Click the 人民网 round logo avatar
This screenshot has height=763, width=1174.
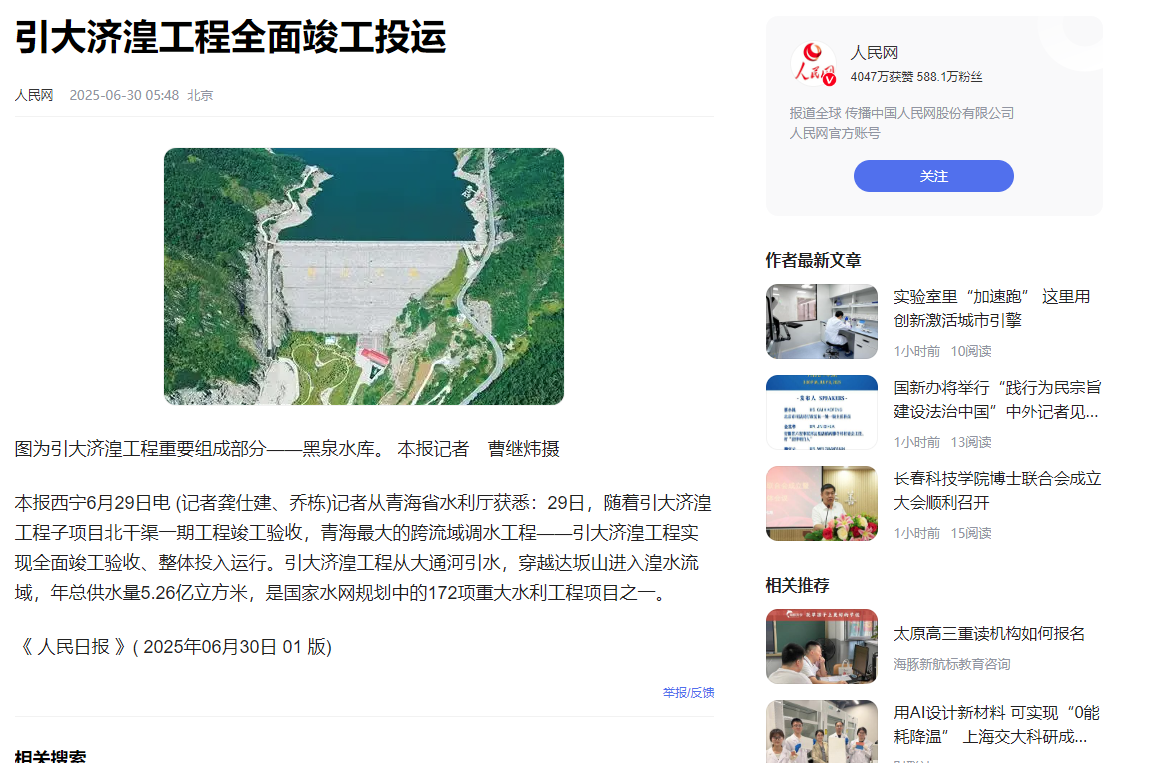coord(813,64)
